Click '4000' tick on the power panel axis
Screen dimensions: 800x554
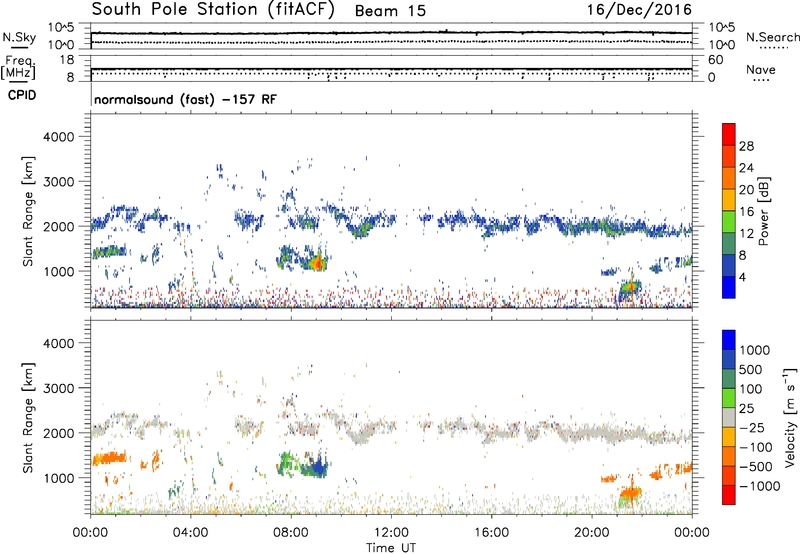[x=59, y=137]
